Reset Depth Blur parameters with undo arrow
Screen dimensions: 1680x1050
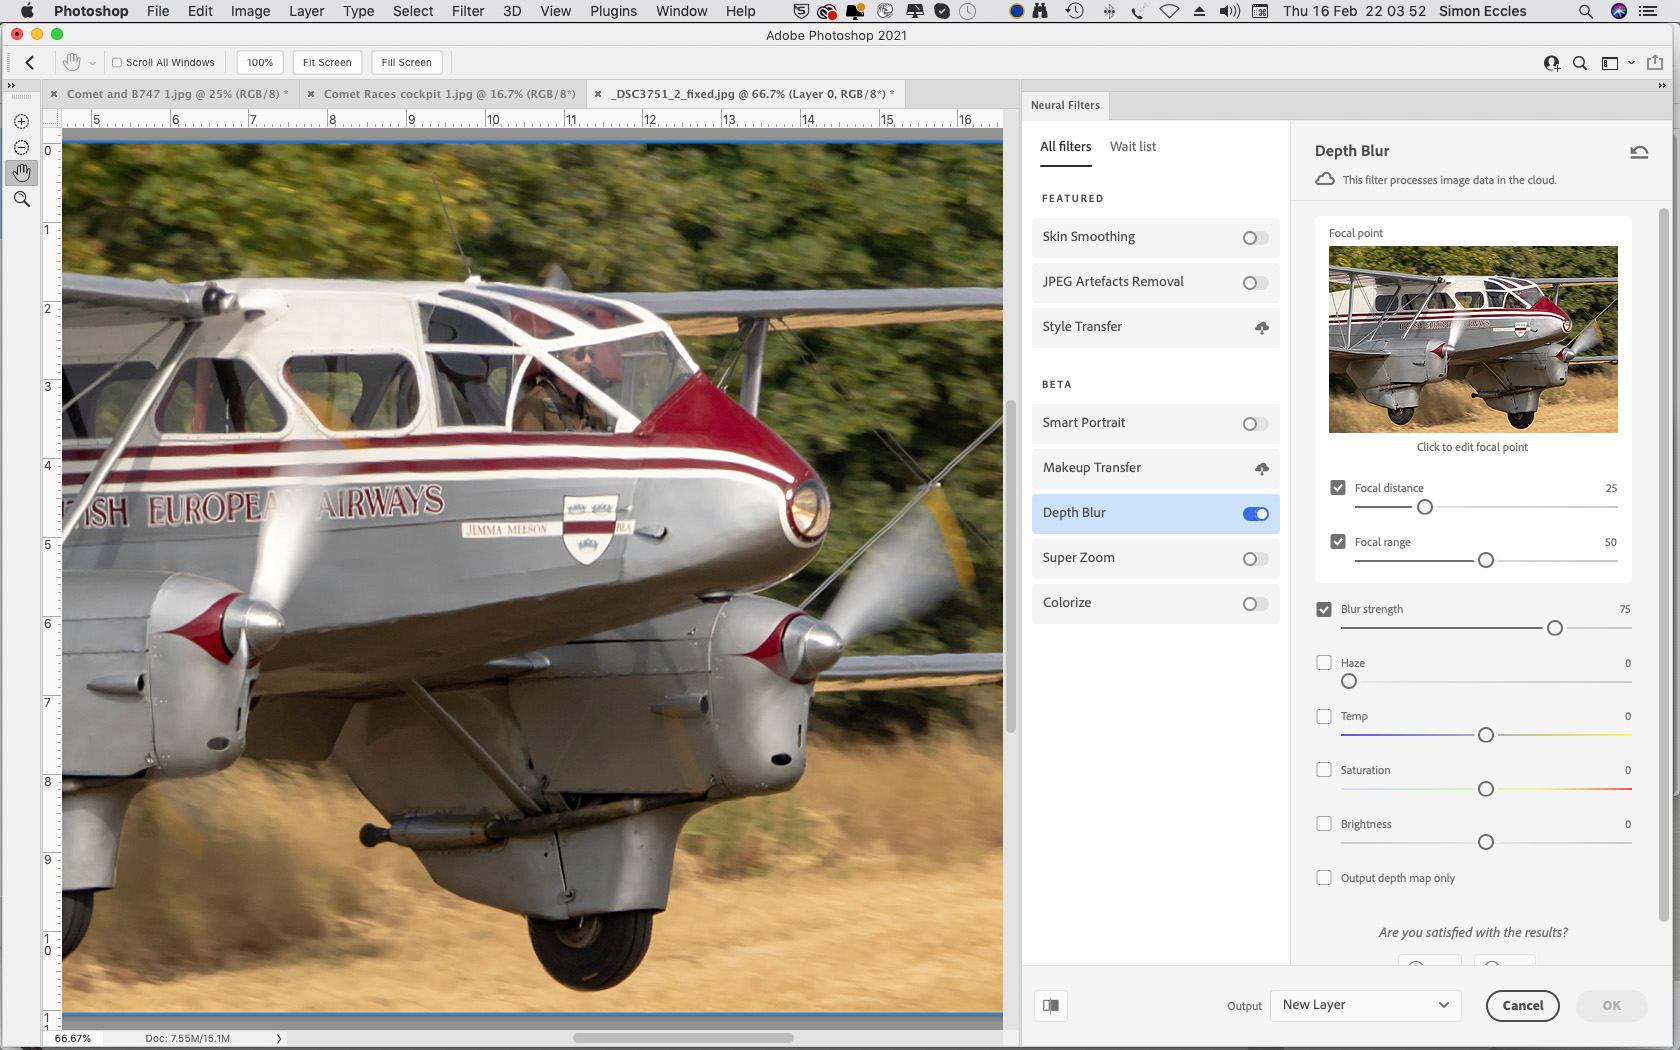(1639, 152)
